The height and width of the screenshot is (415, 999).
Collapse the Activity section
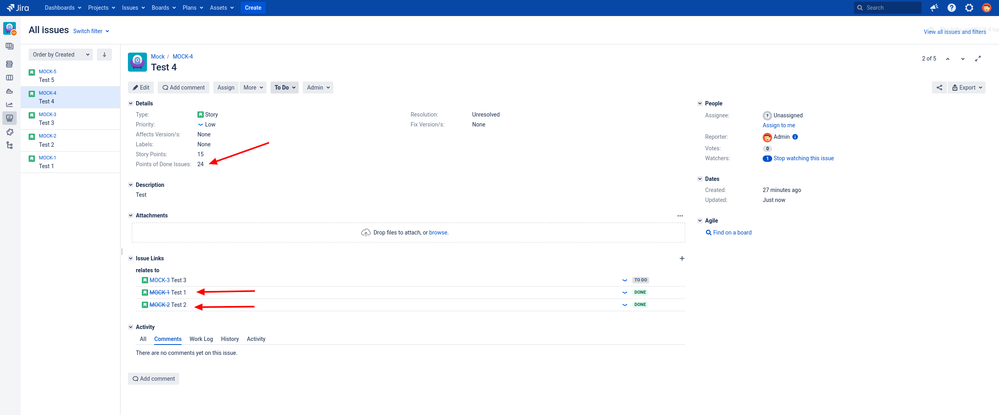[x=131, y=327]
